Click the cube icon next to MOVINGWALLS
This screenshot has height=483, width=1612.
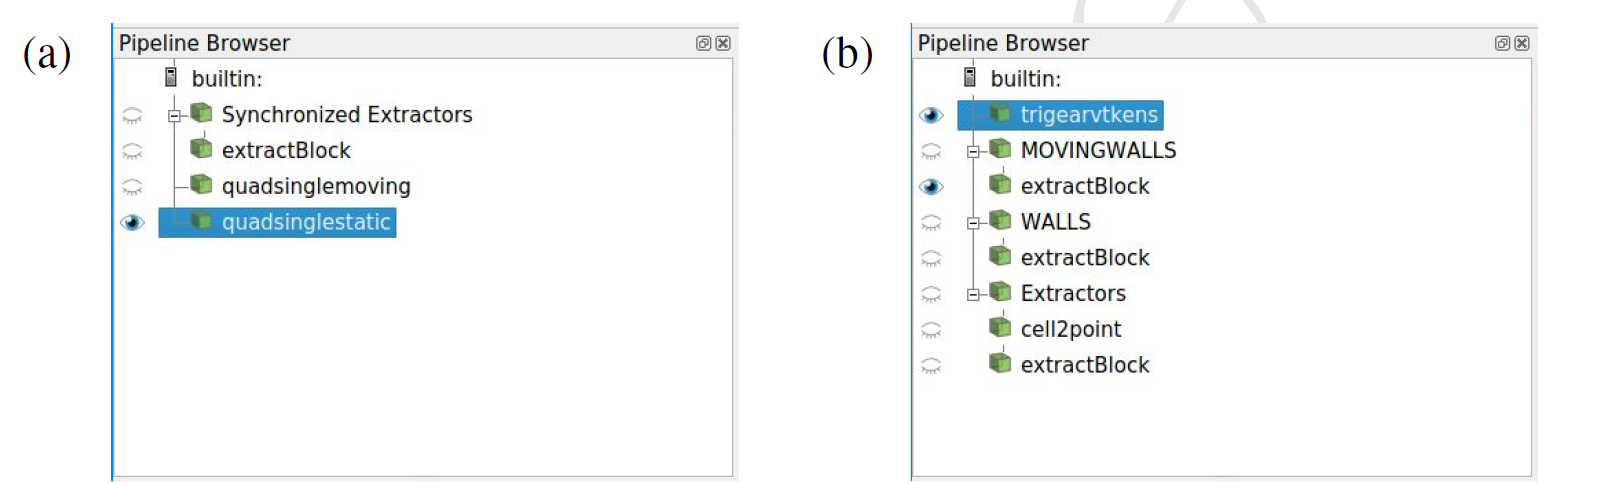(1000, 149)
